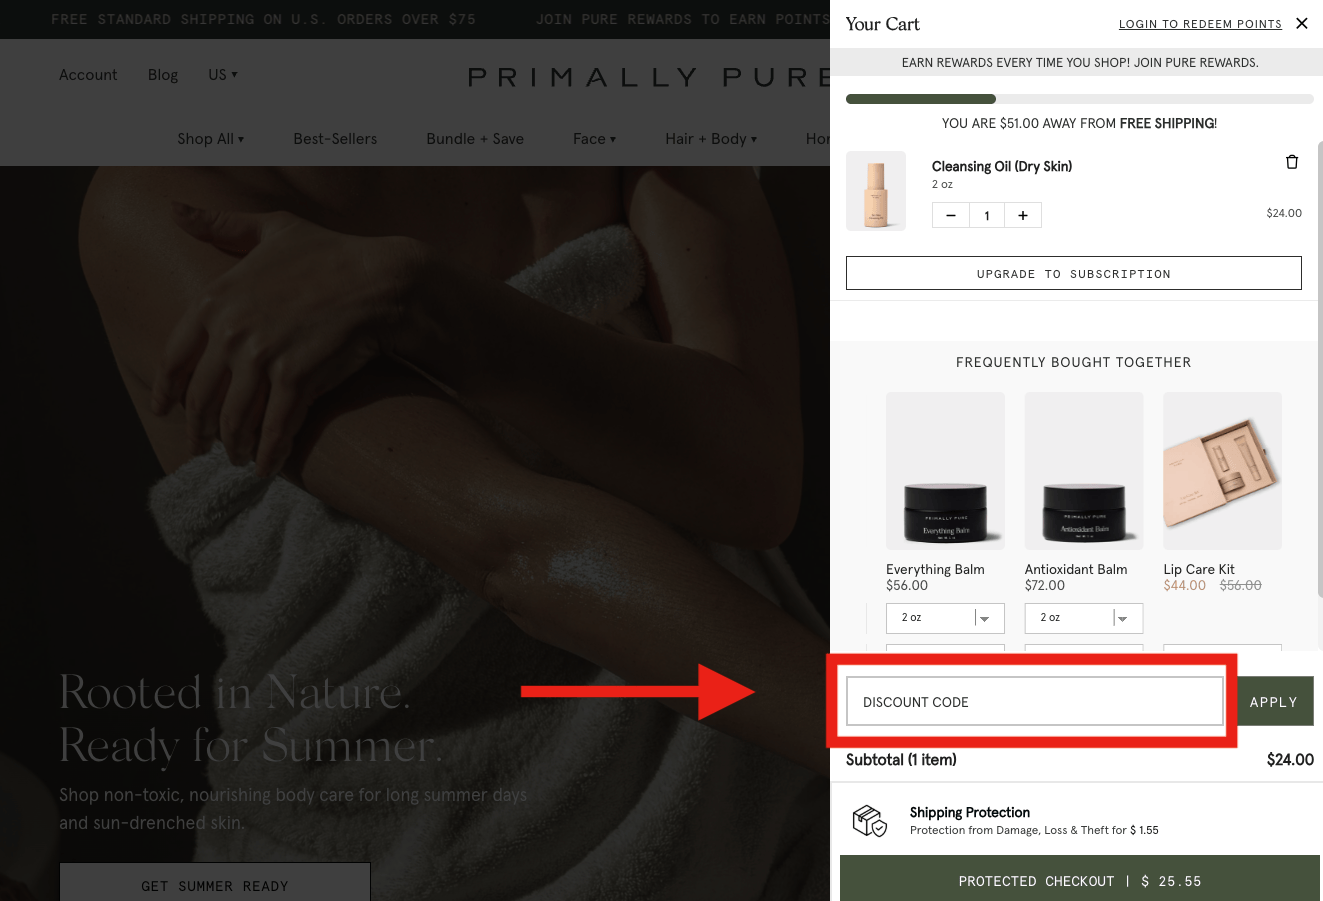Open Everything Balm size dropdown
The height and width of the screenshot is (901, 1323).
point(945,618)
